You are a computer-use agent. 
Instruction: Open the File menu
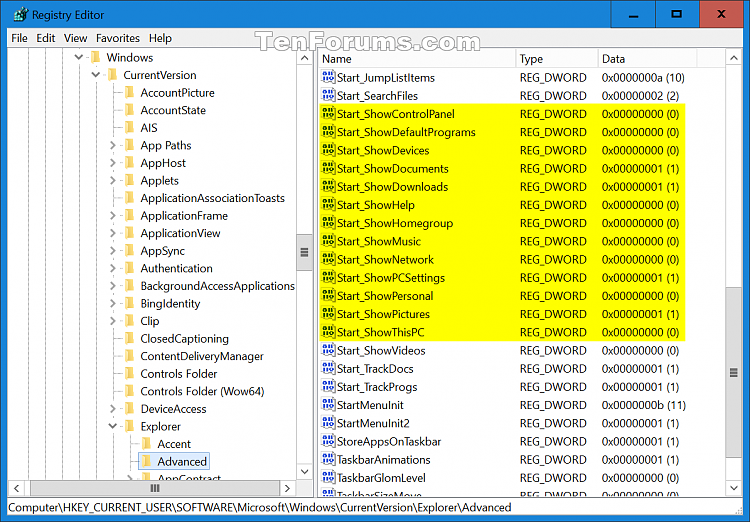pos(19,38)
